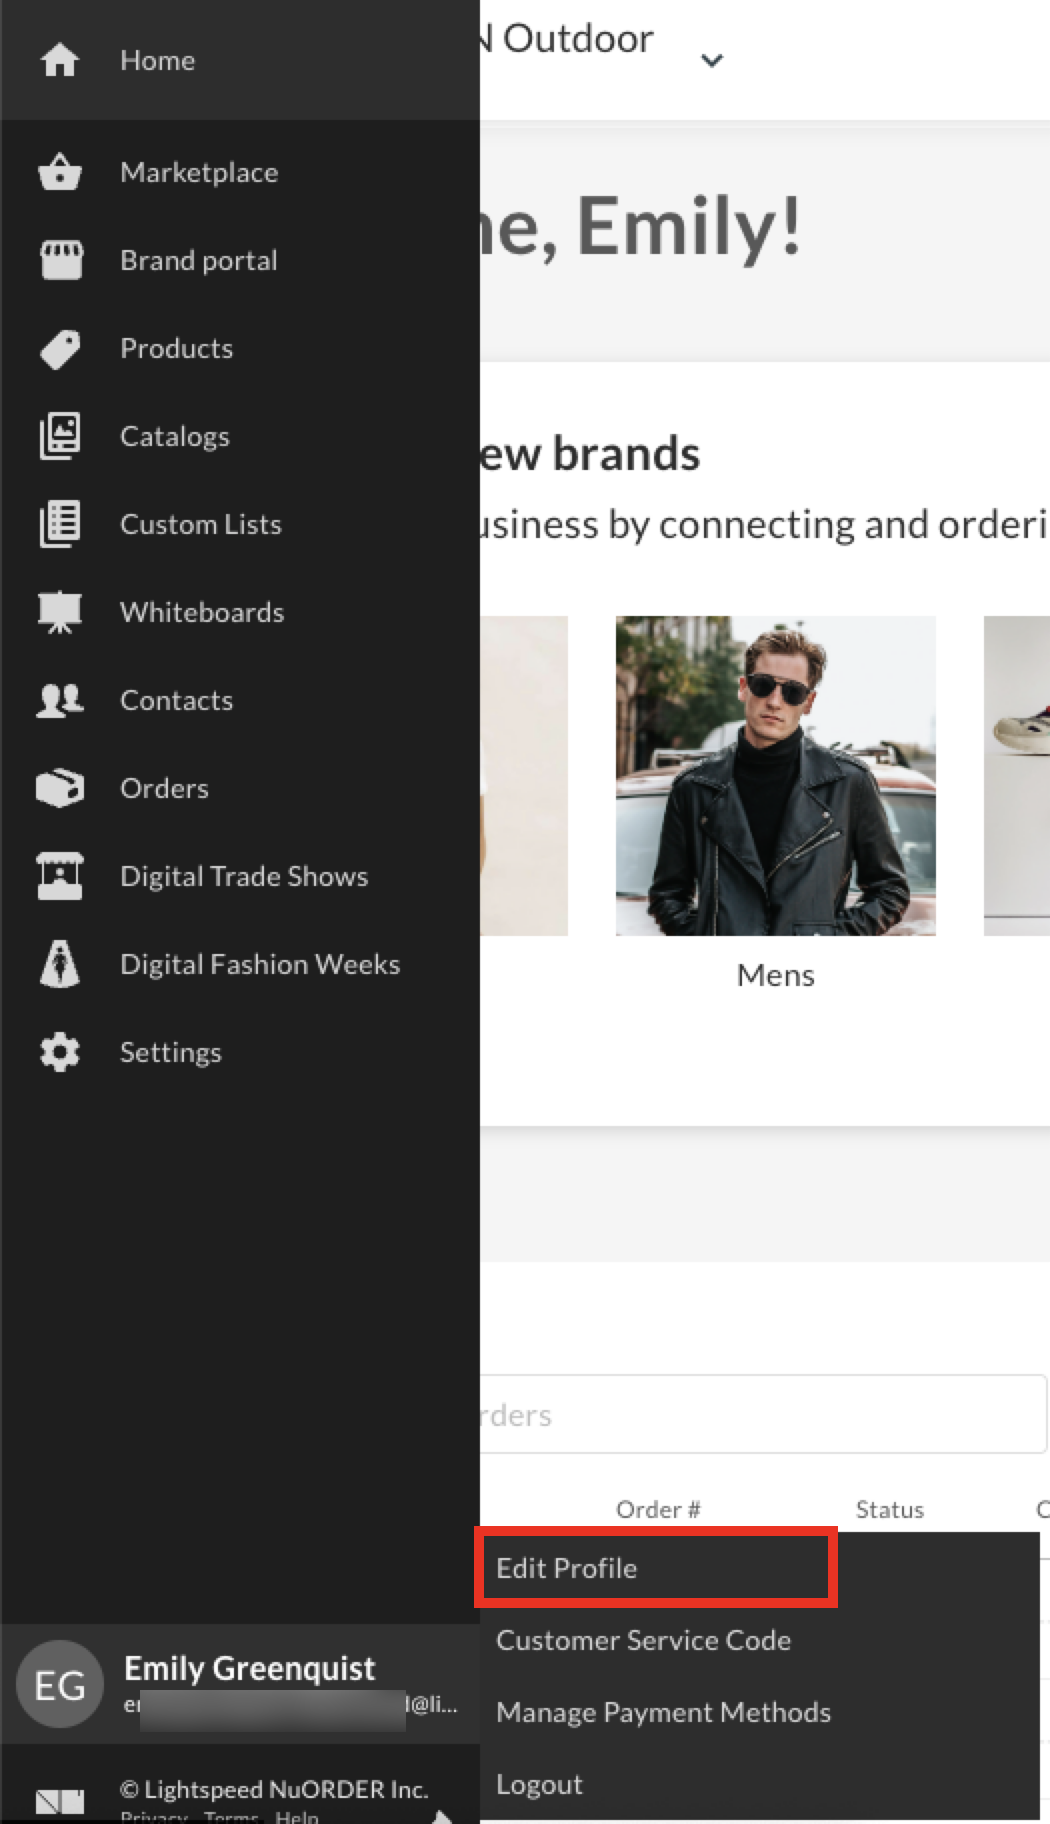Click the Mens category label

click(776, 975)
